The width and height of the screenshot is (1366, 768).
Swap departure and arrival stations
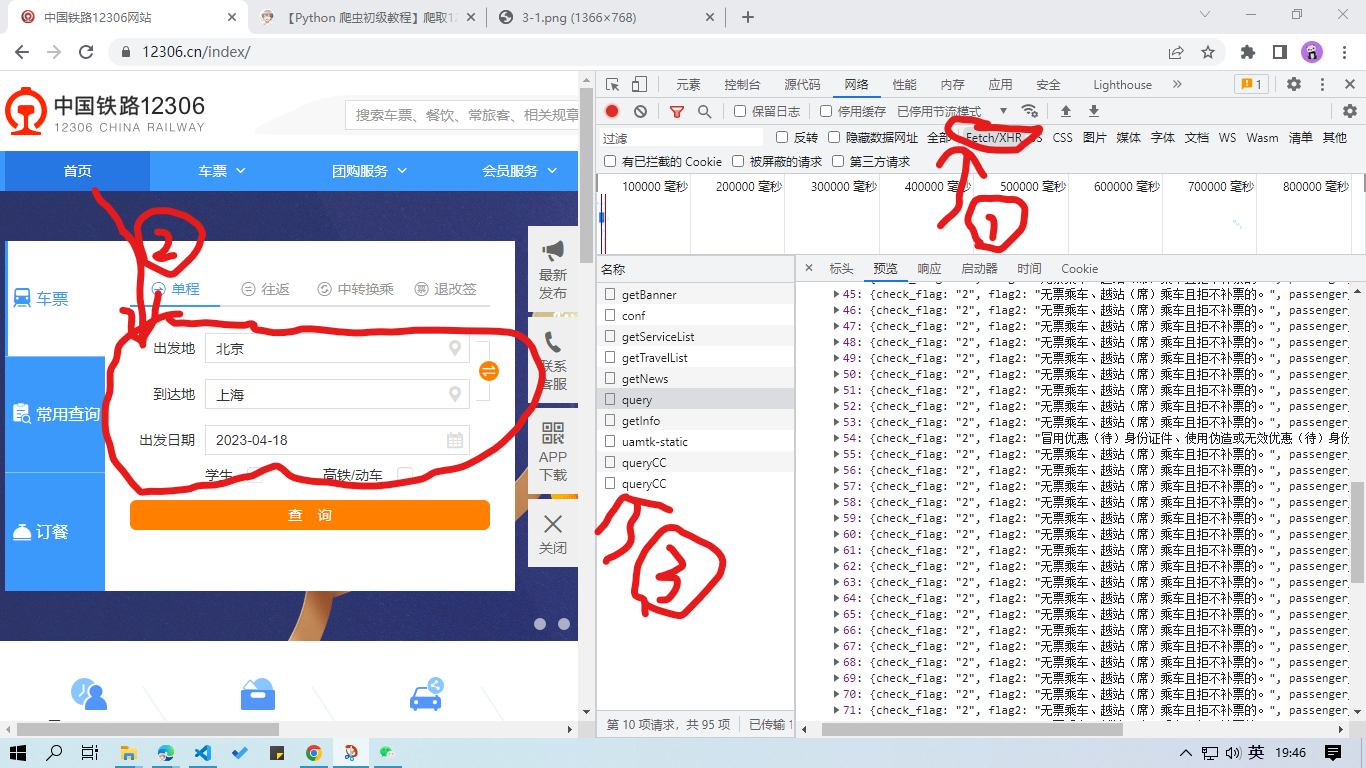coord(489,371)
